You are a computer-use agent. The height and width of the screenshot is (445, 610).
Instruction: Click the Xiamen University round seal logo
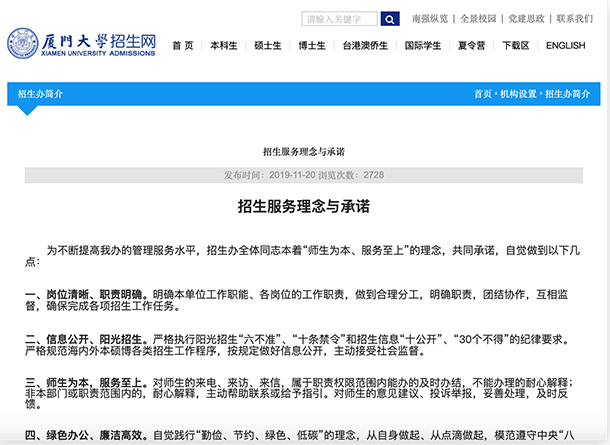click(x=23, y=43)
